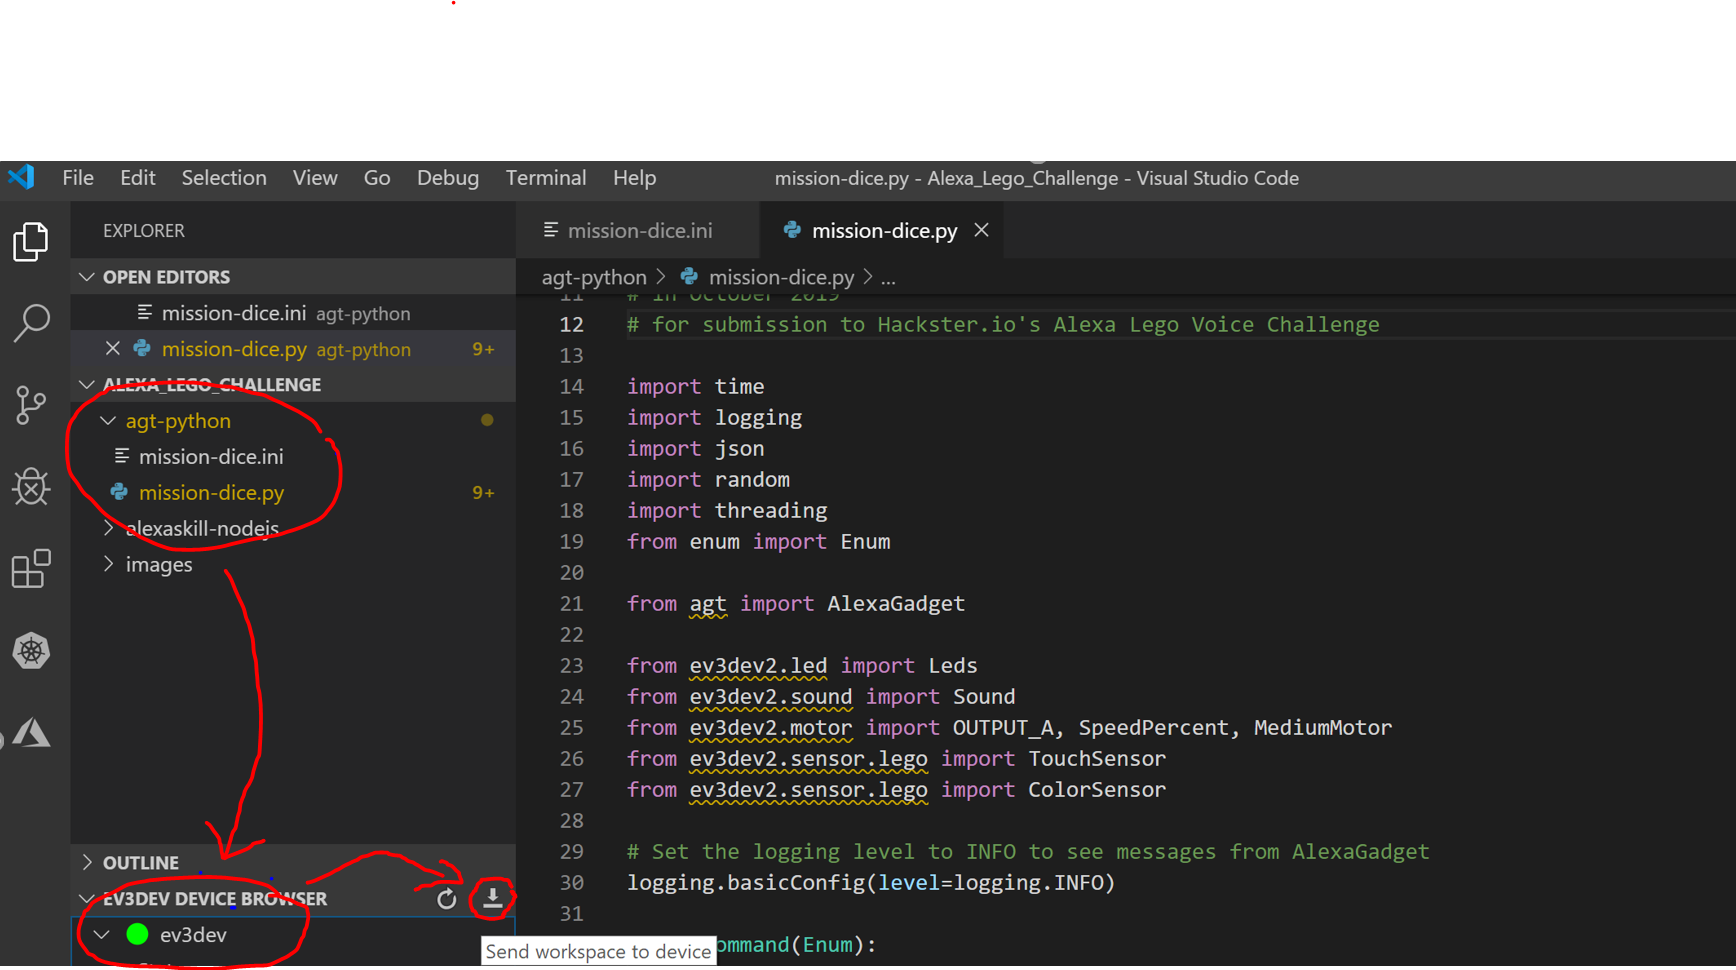Click Python file icon of mission-dice.py tree item

click(119, 492)
